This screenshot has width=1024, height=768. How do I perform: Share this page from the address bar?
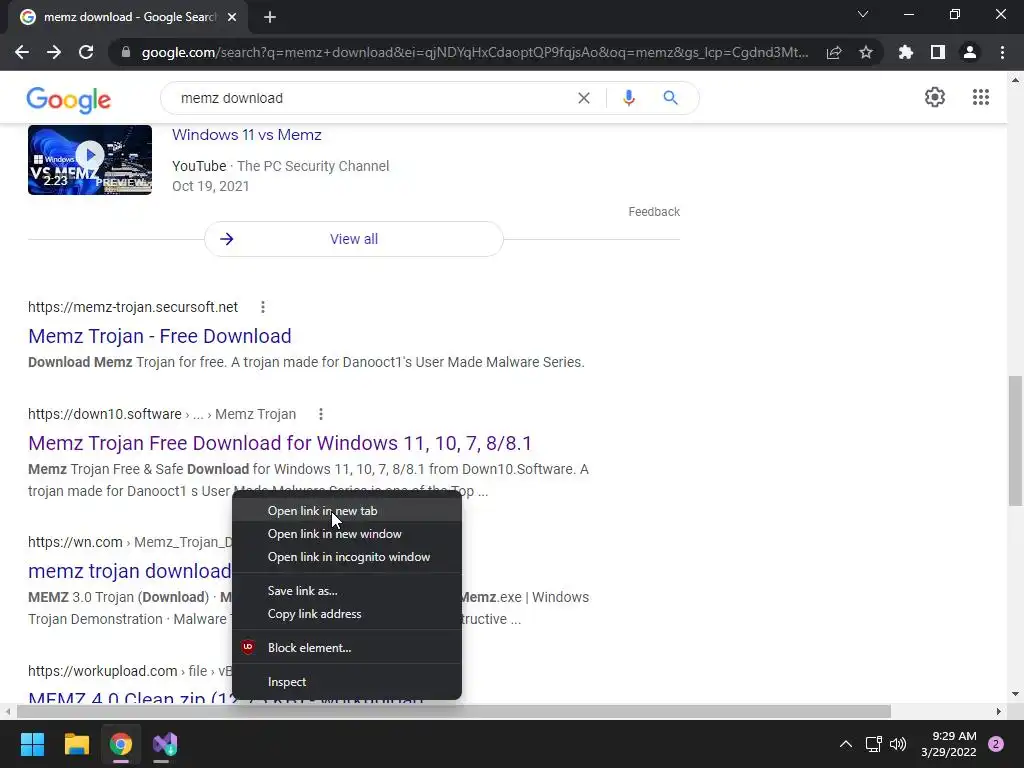click(834, 52)
